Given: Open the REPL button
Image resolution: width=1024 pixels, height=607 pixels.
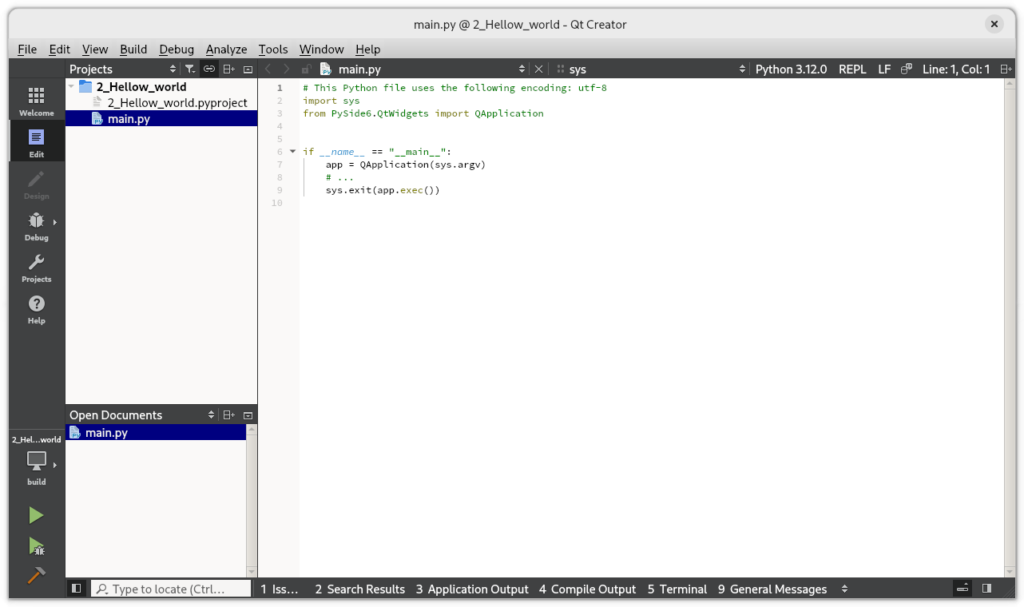Looking at the screenshot, I should (852, 69).
